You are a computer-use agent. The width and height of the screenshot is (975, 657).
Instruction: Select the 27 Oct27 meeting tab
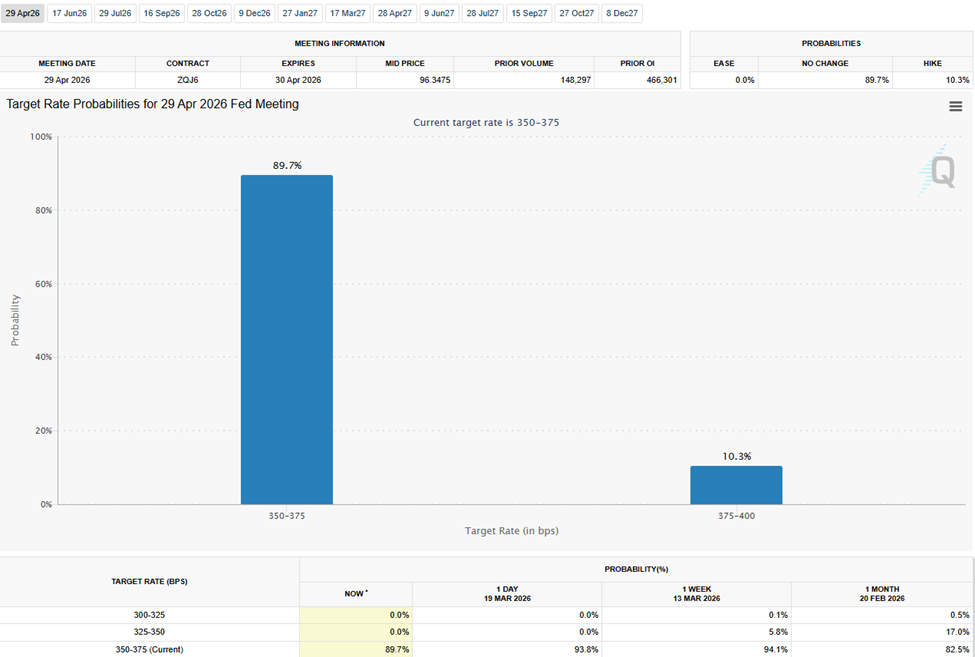click(x=576, y=13)
